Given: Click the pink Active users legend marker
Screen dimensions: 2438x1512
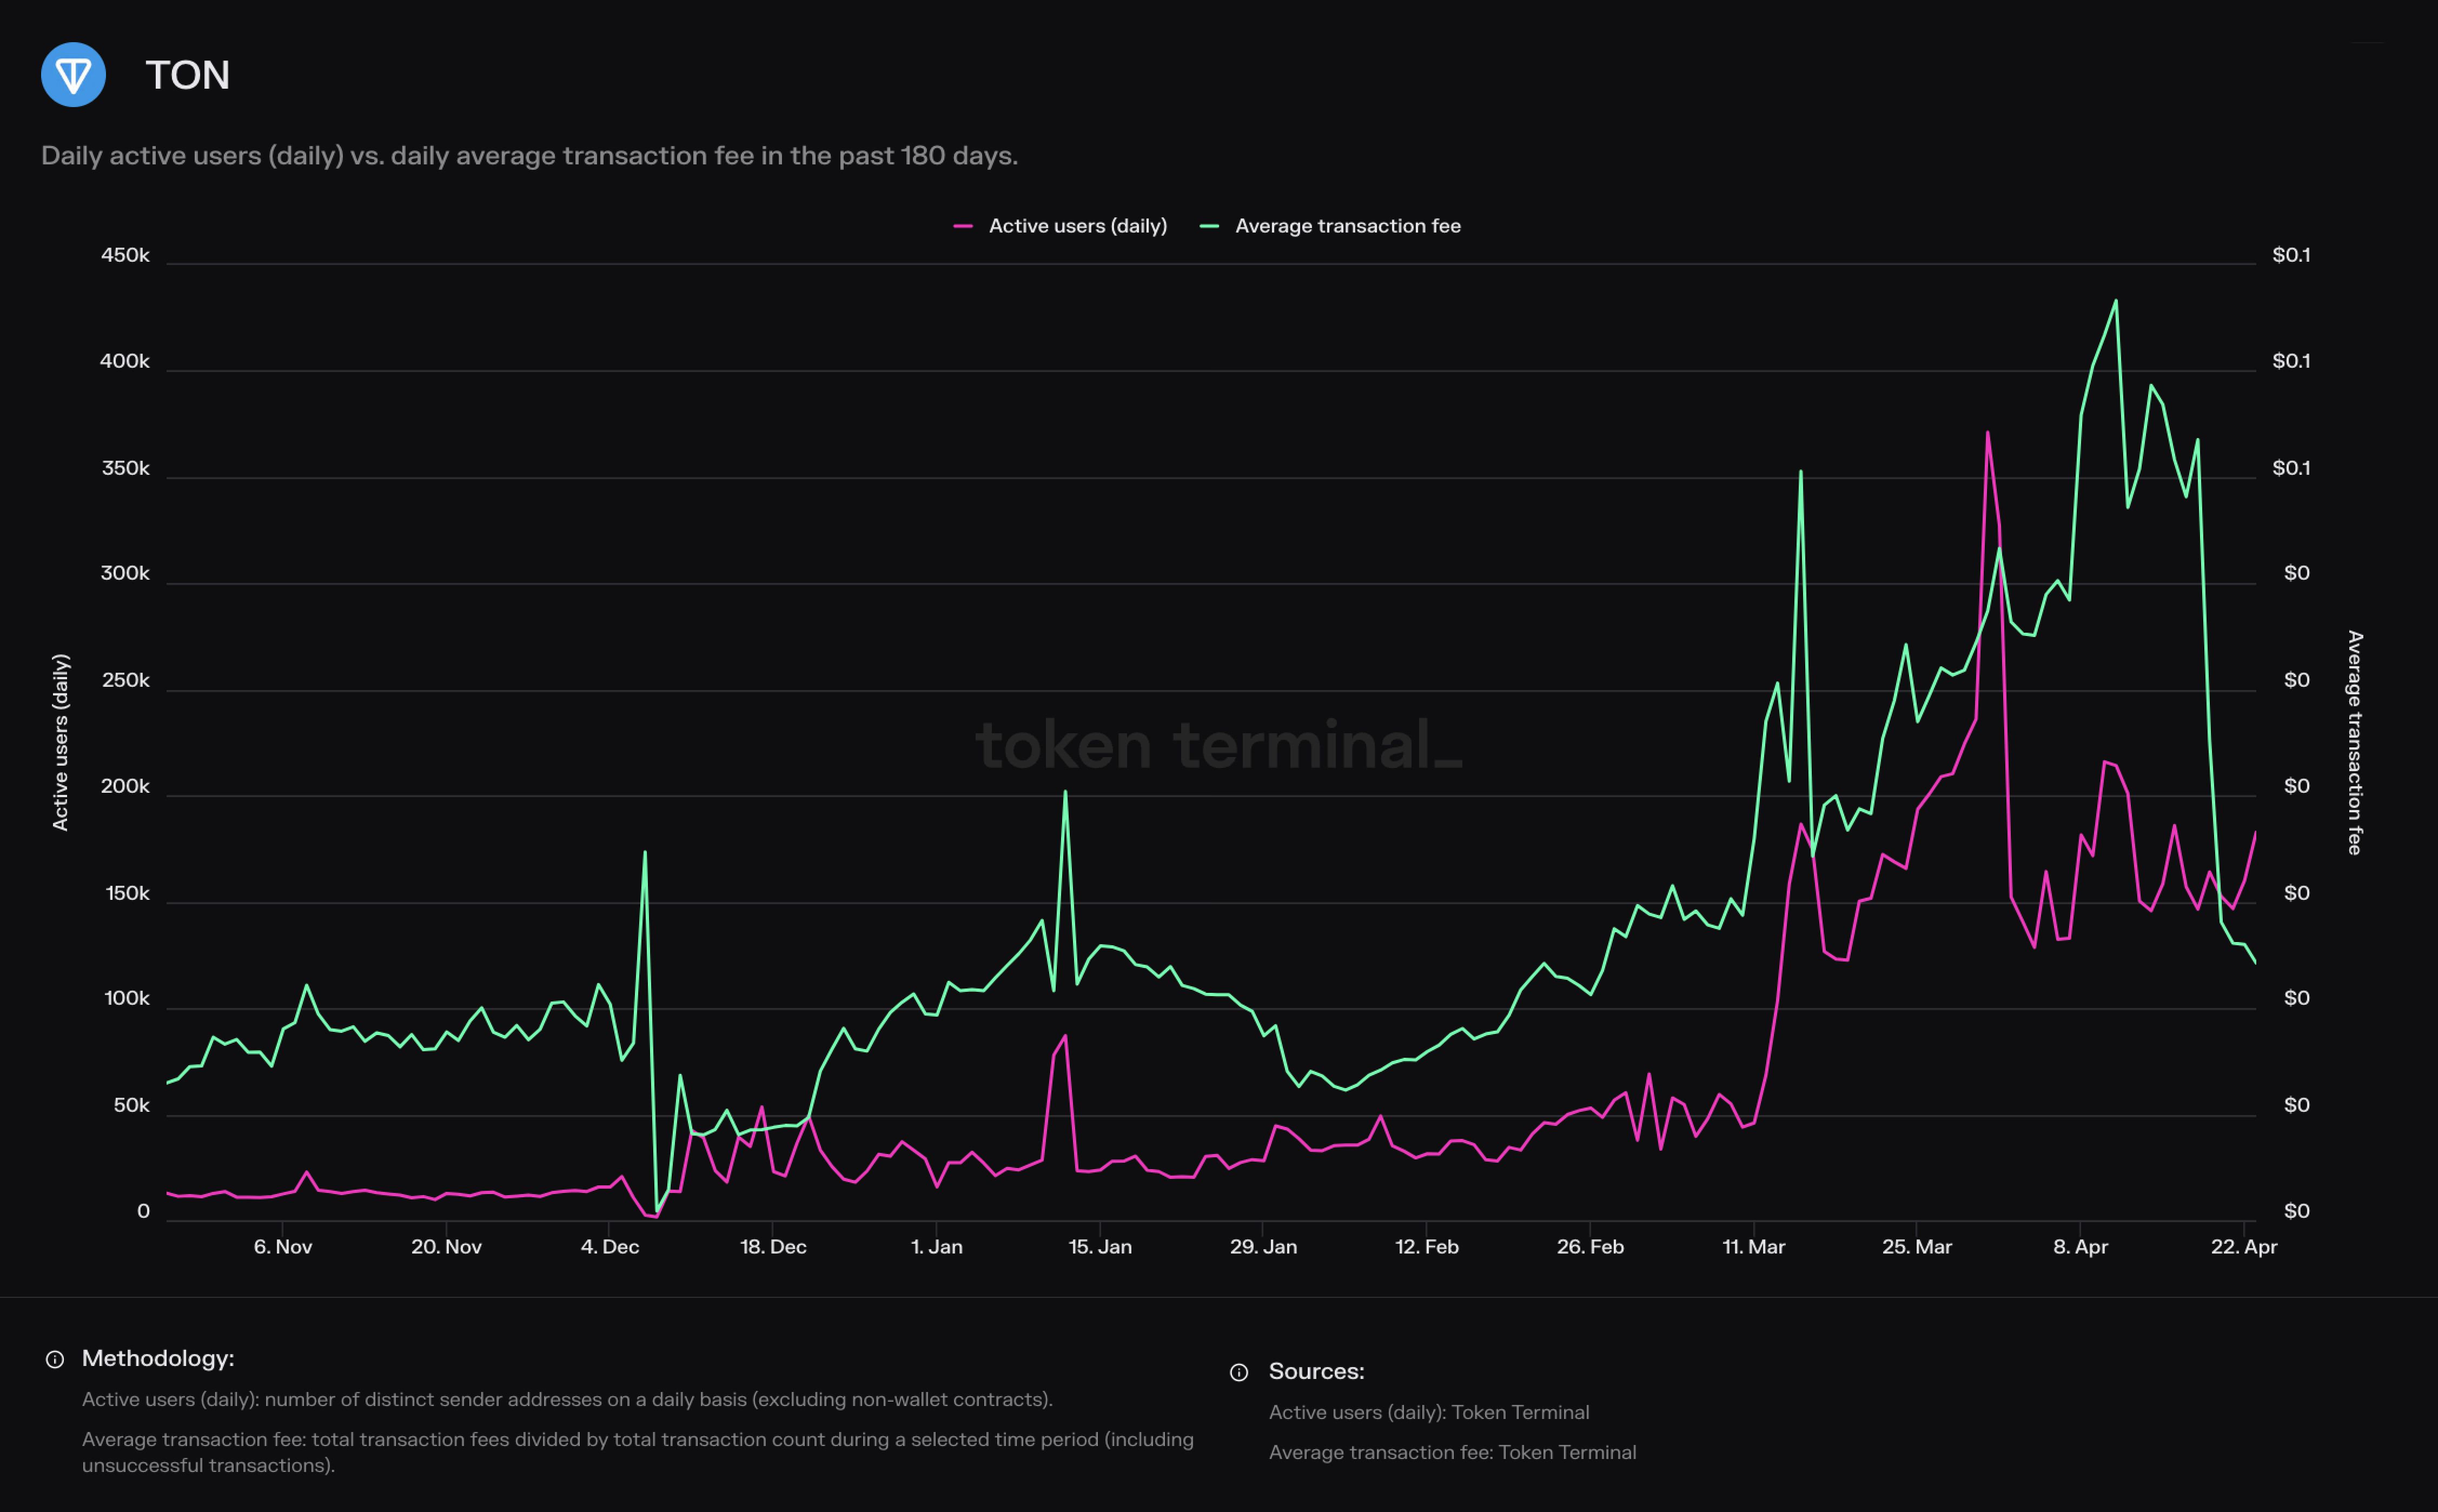Looking at the screenshot, I should [963, 227].
